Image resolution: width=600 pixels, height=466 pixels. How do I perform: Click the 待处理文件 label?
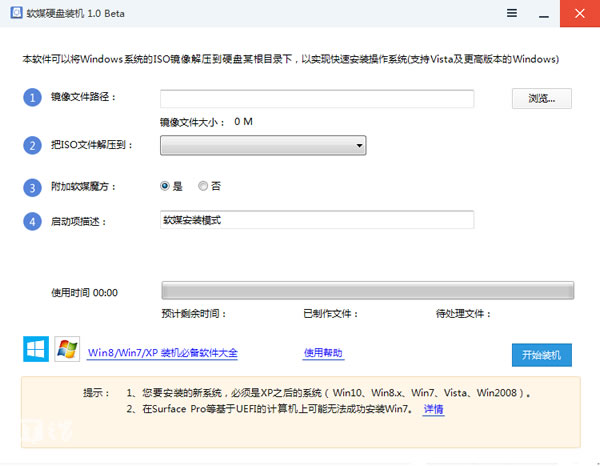coord(463,314)
